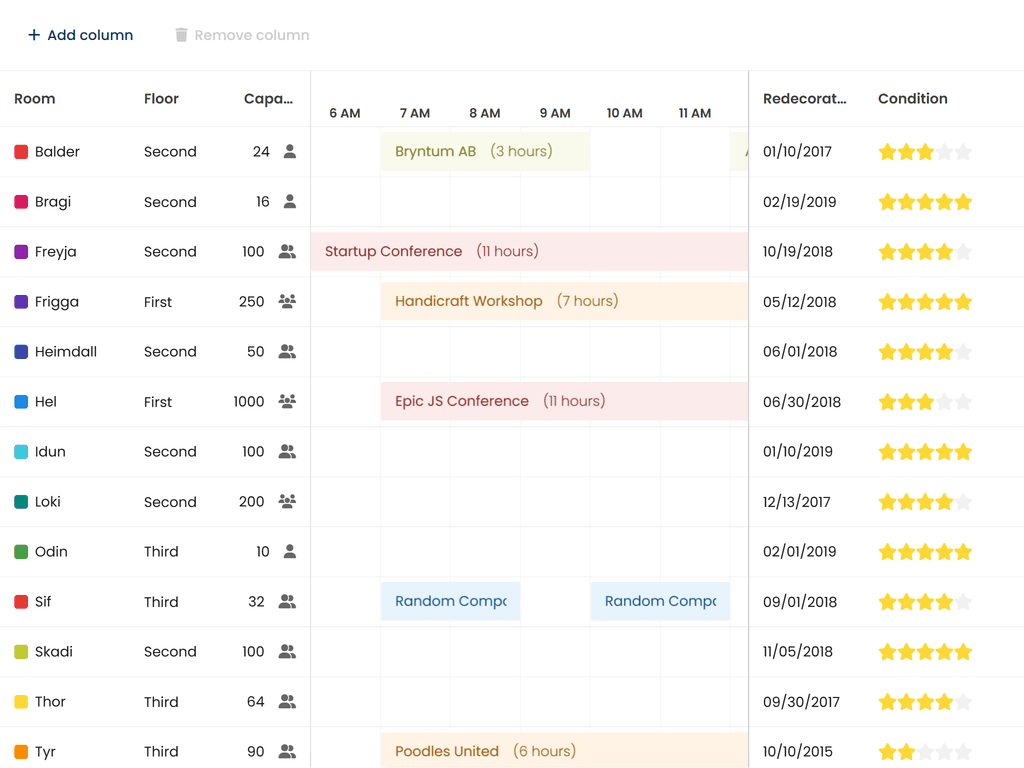Screen dimensions: 1024x768
Task: Click the large group icon in Frigga row
Action: (x=287, y=302)
